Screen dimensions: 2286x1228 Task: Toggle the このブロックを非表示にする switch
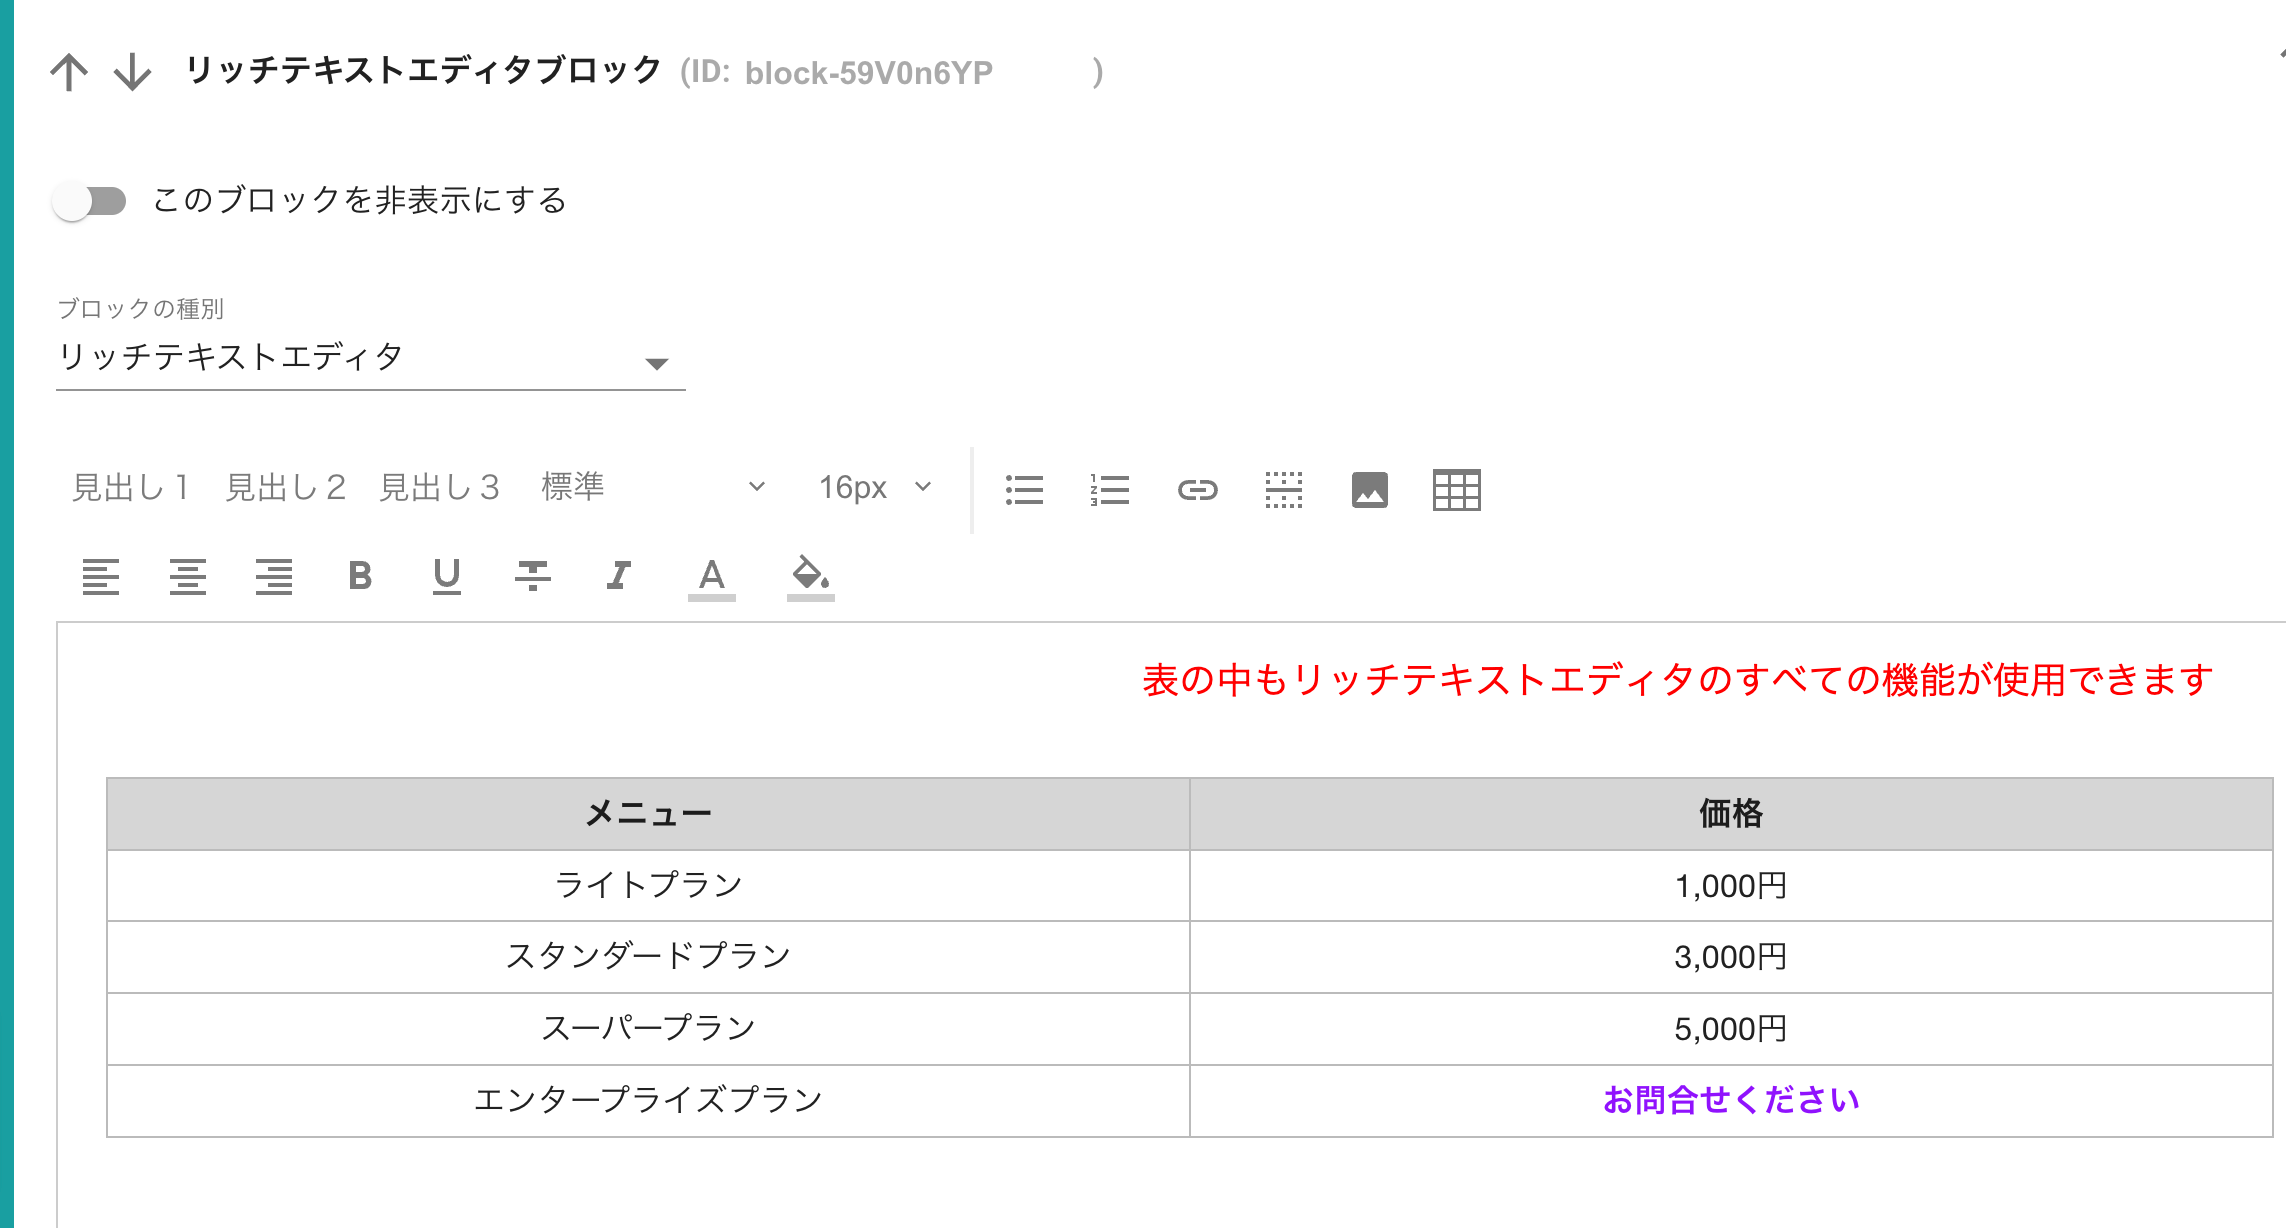pyautogui.click(x=90, y=201)
